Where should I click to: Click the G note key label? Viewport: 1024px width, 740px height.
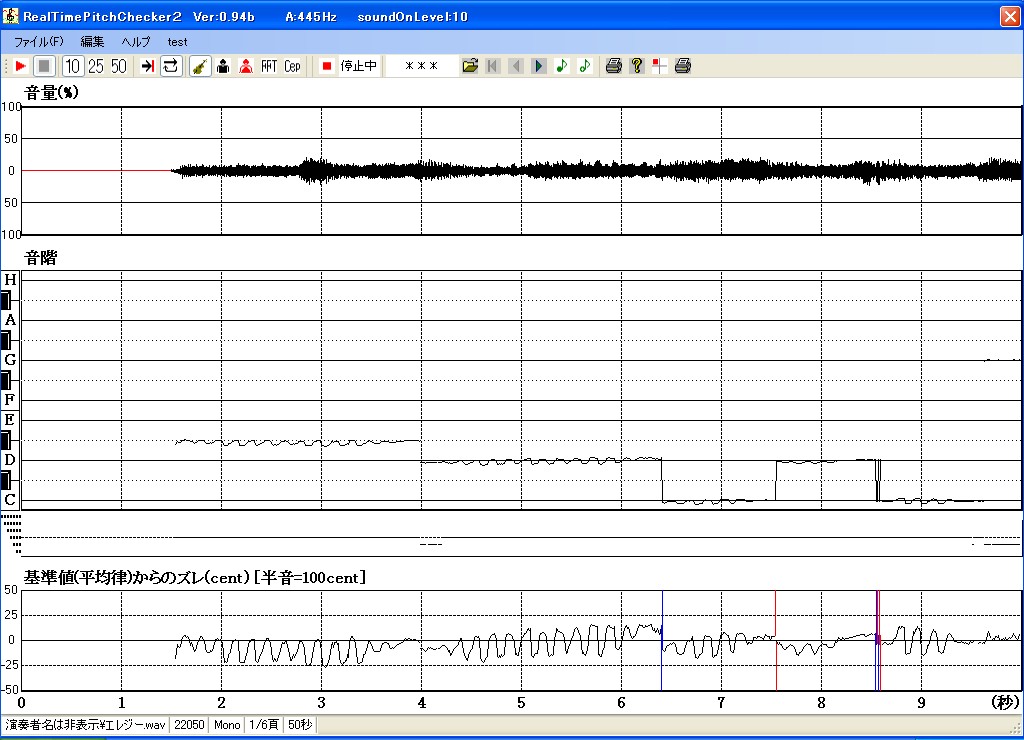click(x=10, y=360)
